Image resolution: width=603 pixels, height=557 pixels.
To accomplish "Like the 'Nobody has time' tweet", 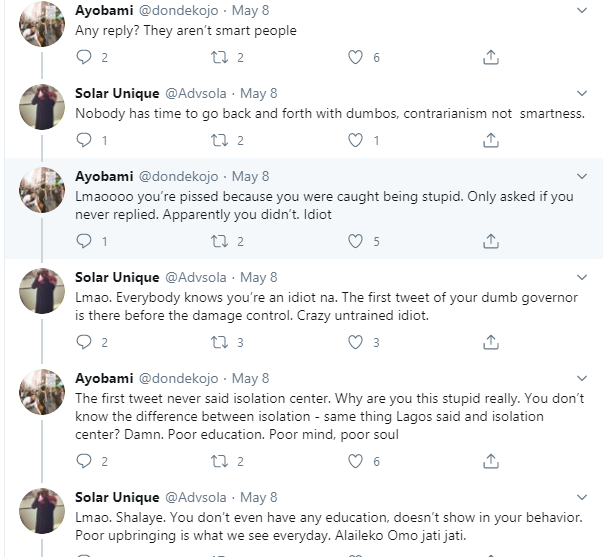I will click(x=355, y=141).
